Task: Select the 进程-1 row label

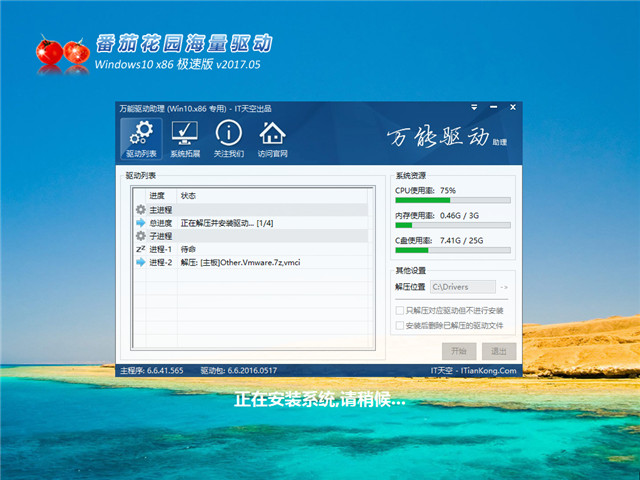Action: pos(160,249)
